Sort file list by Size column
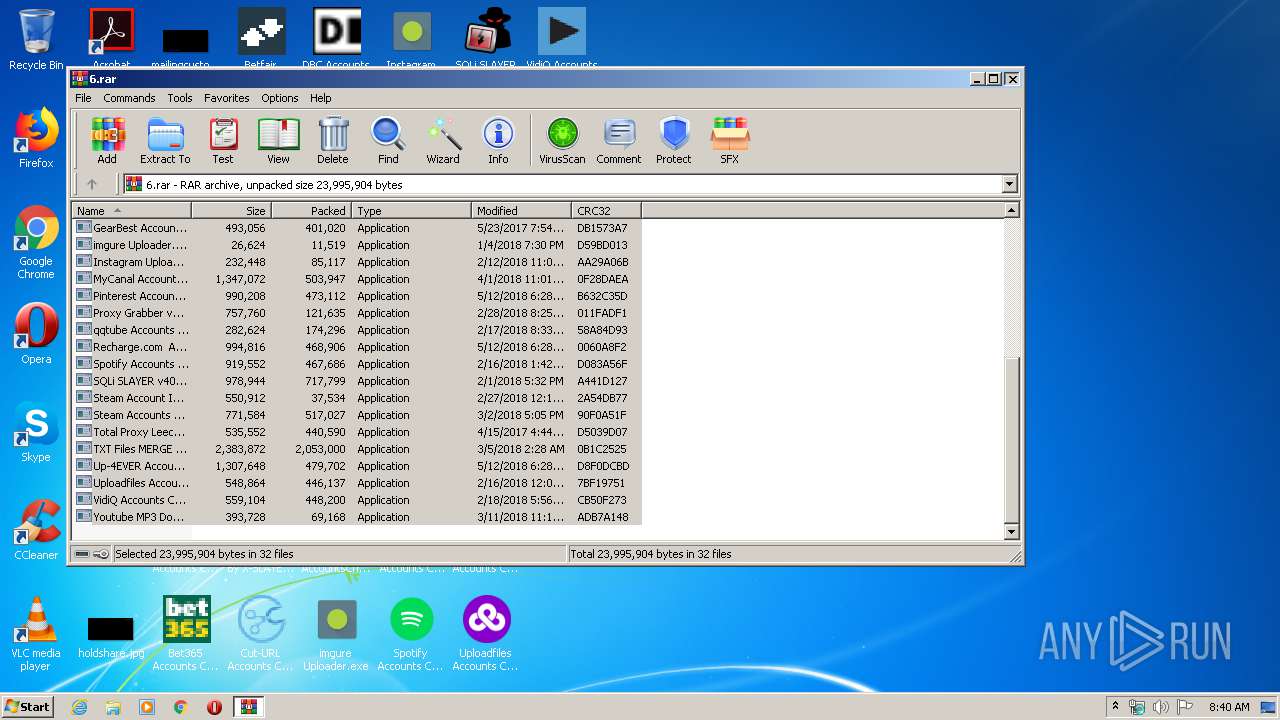The height and width of the screenshot is (720, 1280). (231, 211)
